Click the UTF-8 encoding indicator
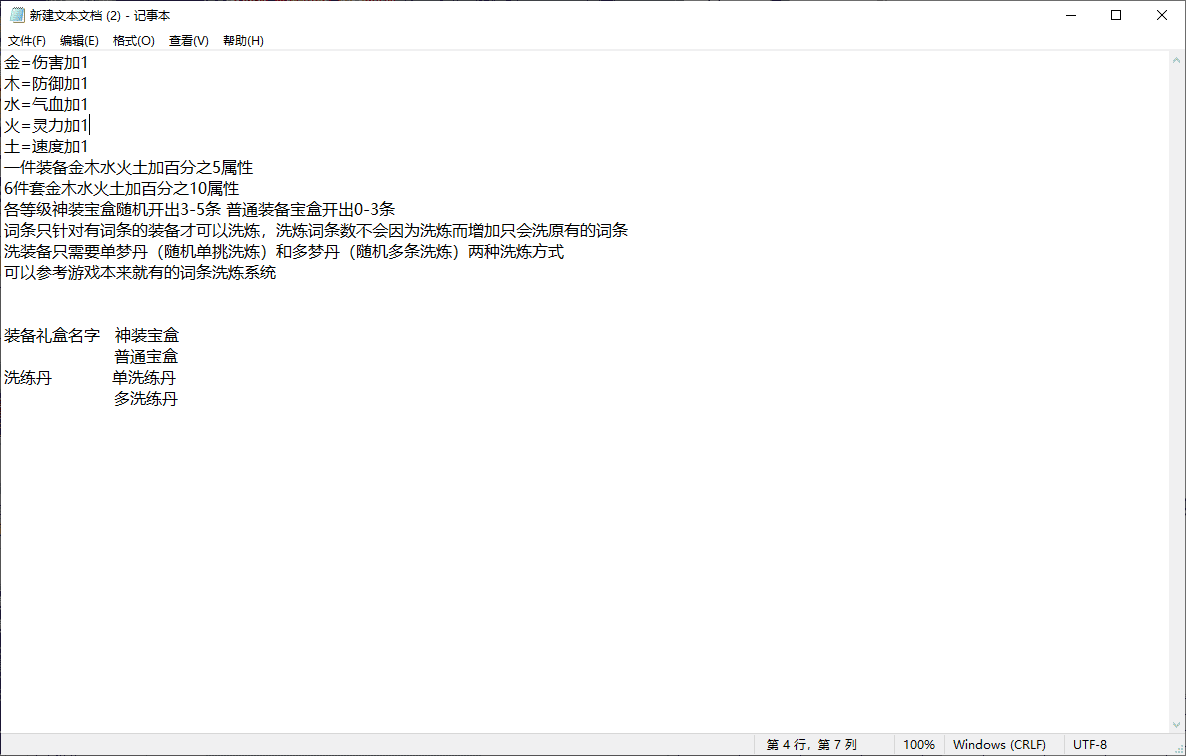Image resolution: width=1186 pixels, height=756 pixels. coord(1090,745)
